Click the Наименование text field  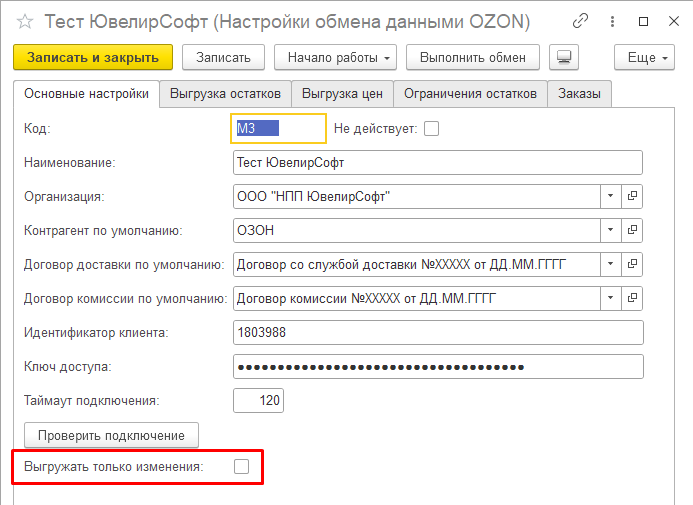pos(438,163)
